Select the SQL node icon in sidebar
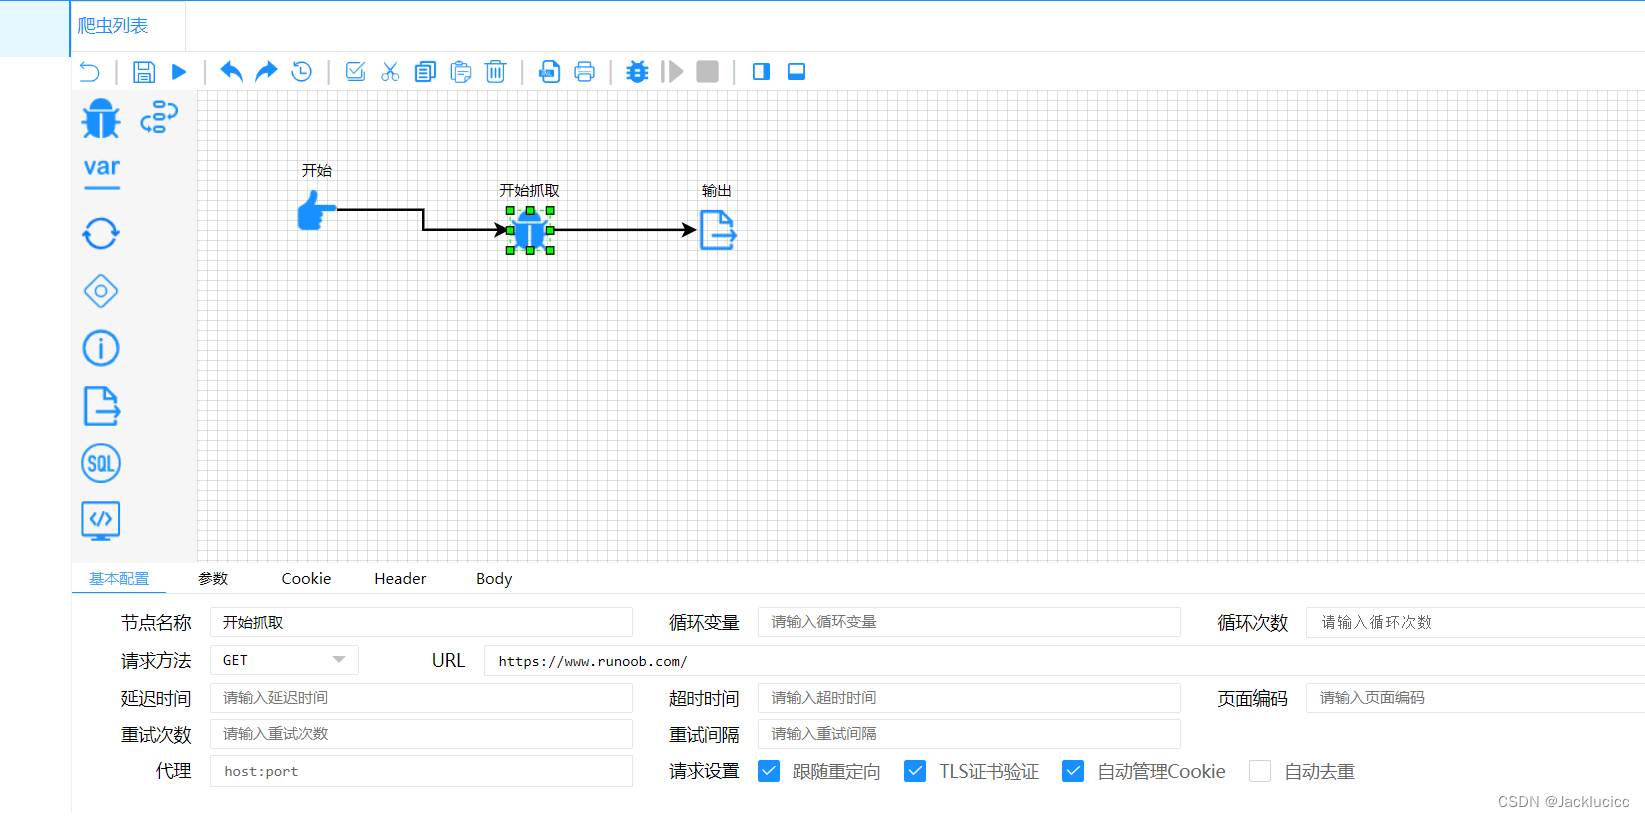The height and width of the screenshot is (817, 1645). point(101,463)
